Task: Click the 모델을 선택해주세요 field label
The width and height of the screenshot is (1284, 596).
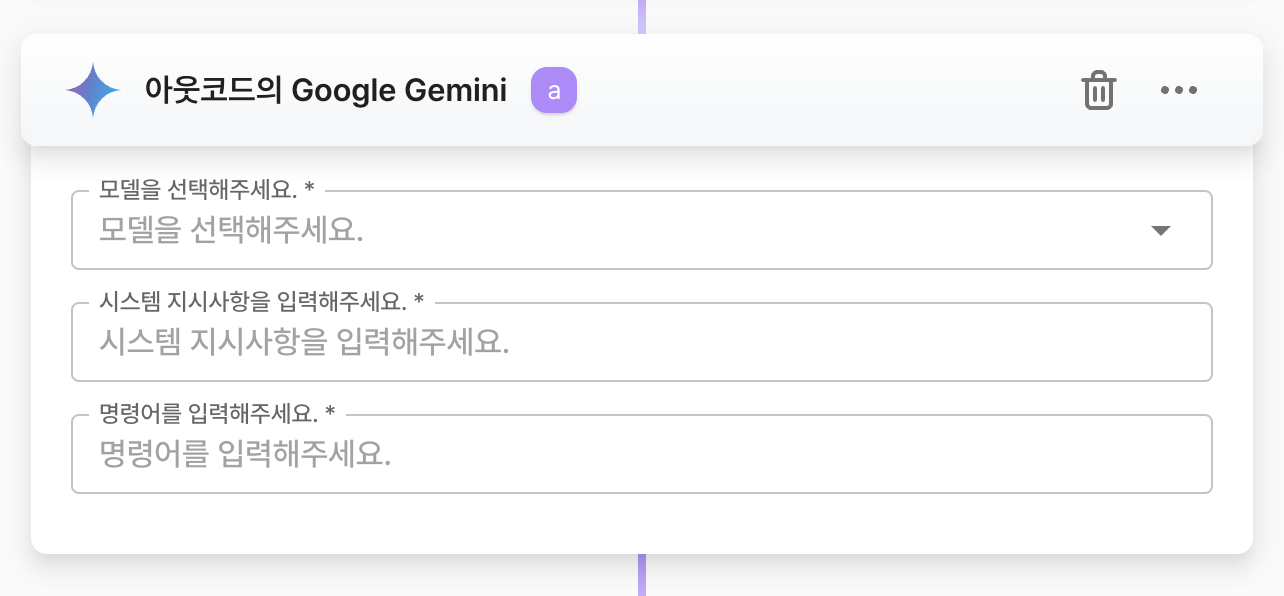Action: [x=198, y=189]
